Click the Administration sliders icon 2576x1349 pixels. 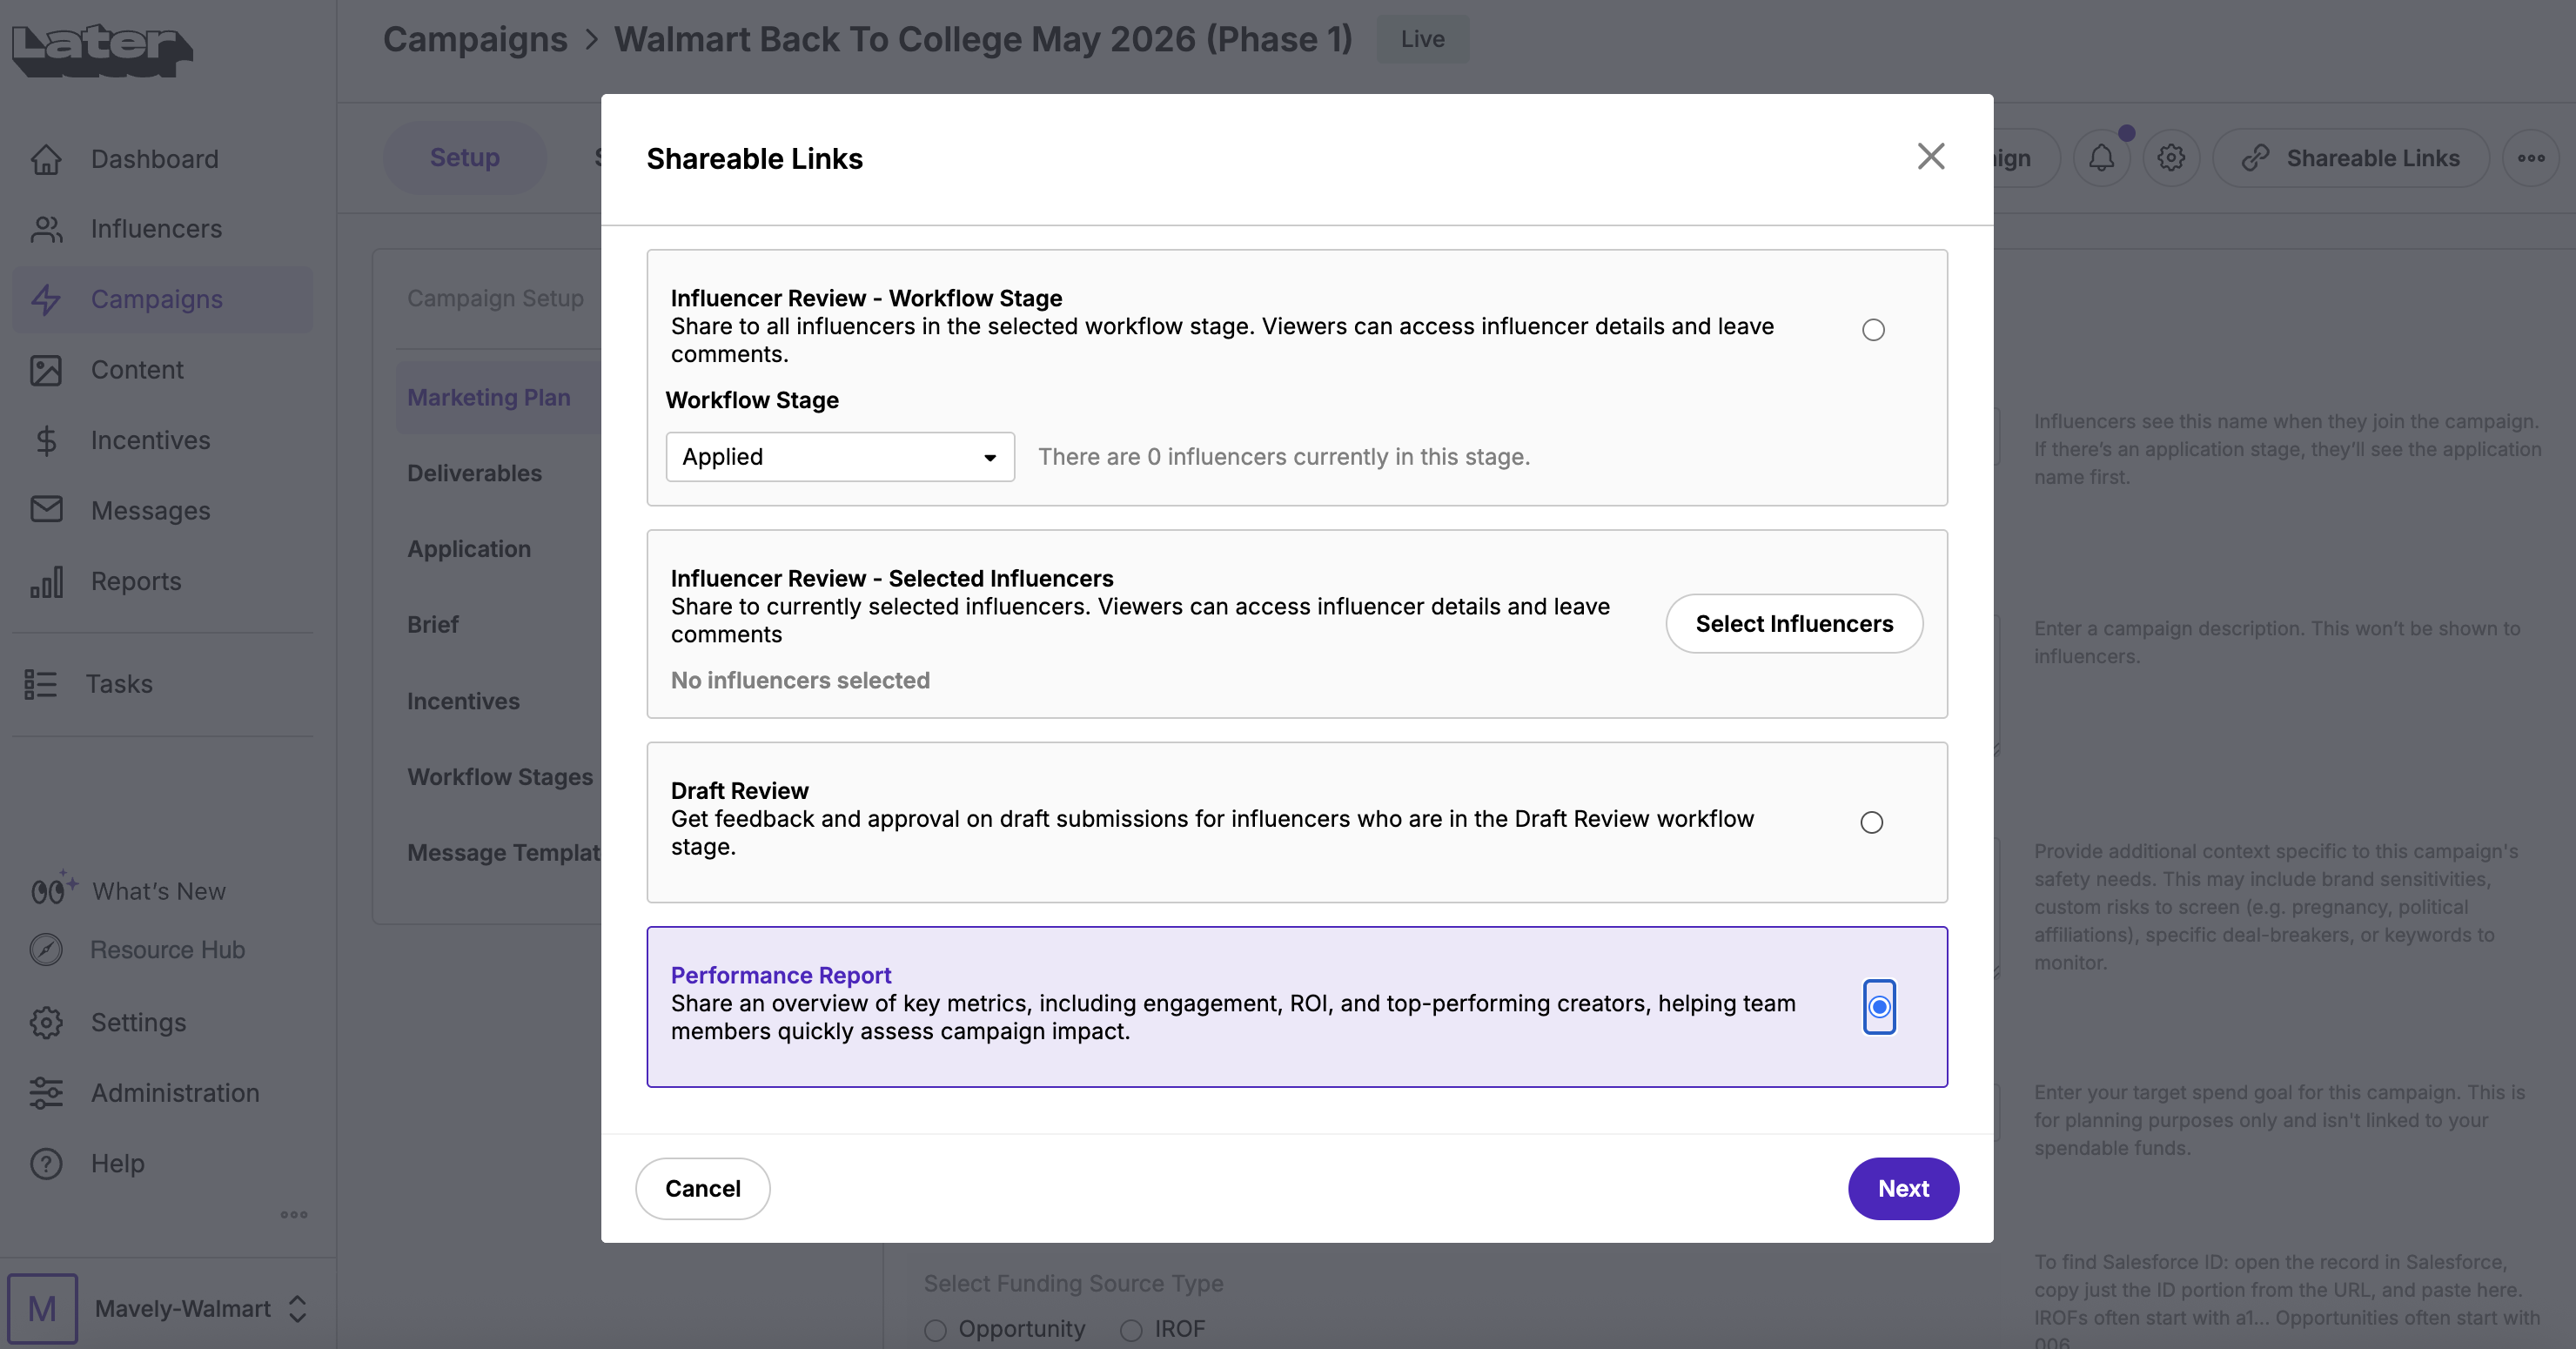point(46,1093)
